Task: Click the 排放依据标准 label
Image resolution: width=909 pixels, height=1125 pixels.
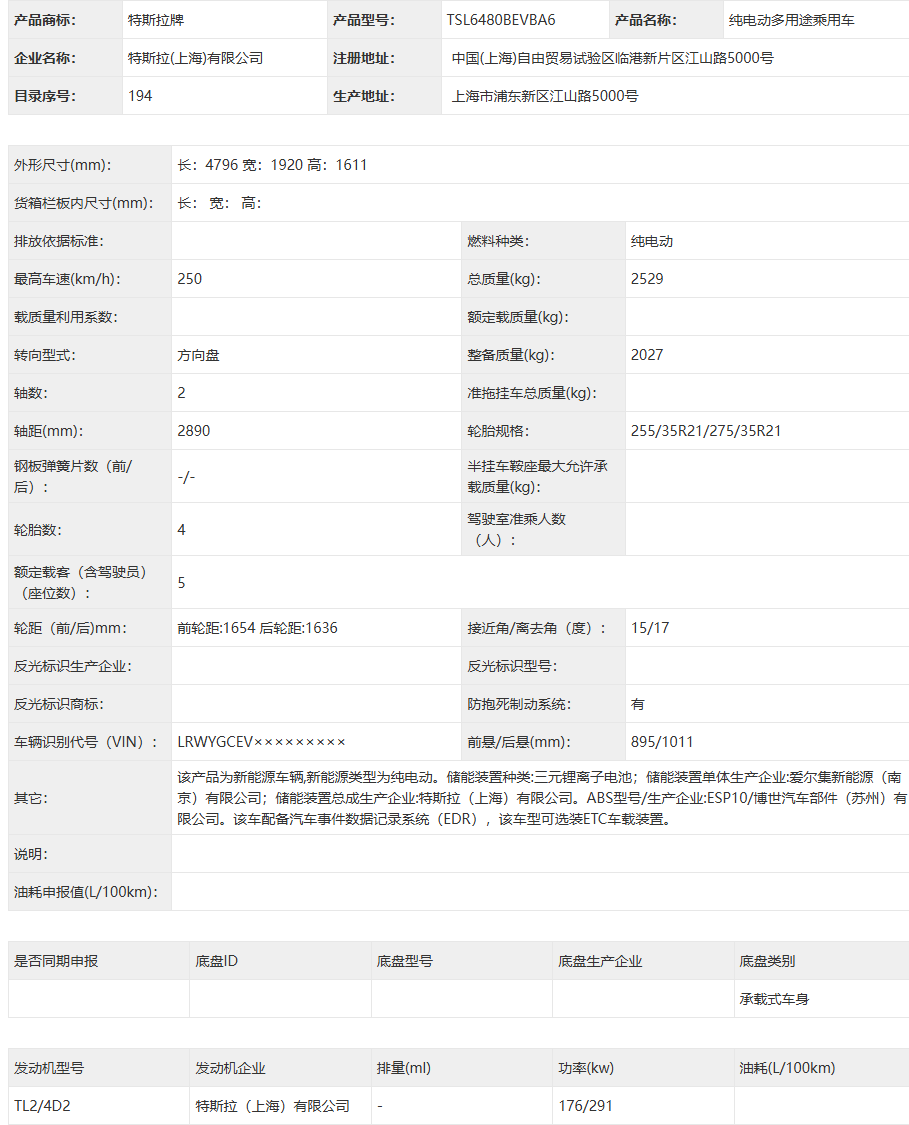Action: (59, 241)
